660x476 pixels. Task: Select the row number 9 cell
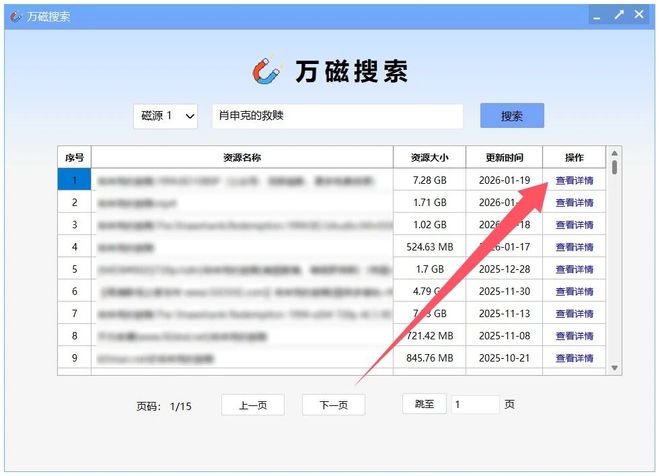(x=75, y=358)
